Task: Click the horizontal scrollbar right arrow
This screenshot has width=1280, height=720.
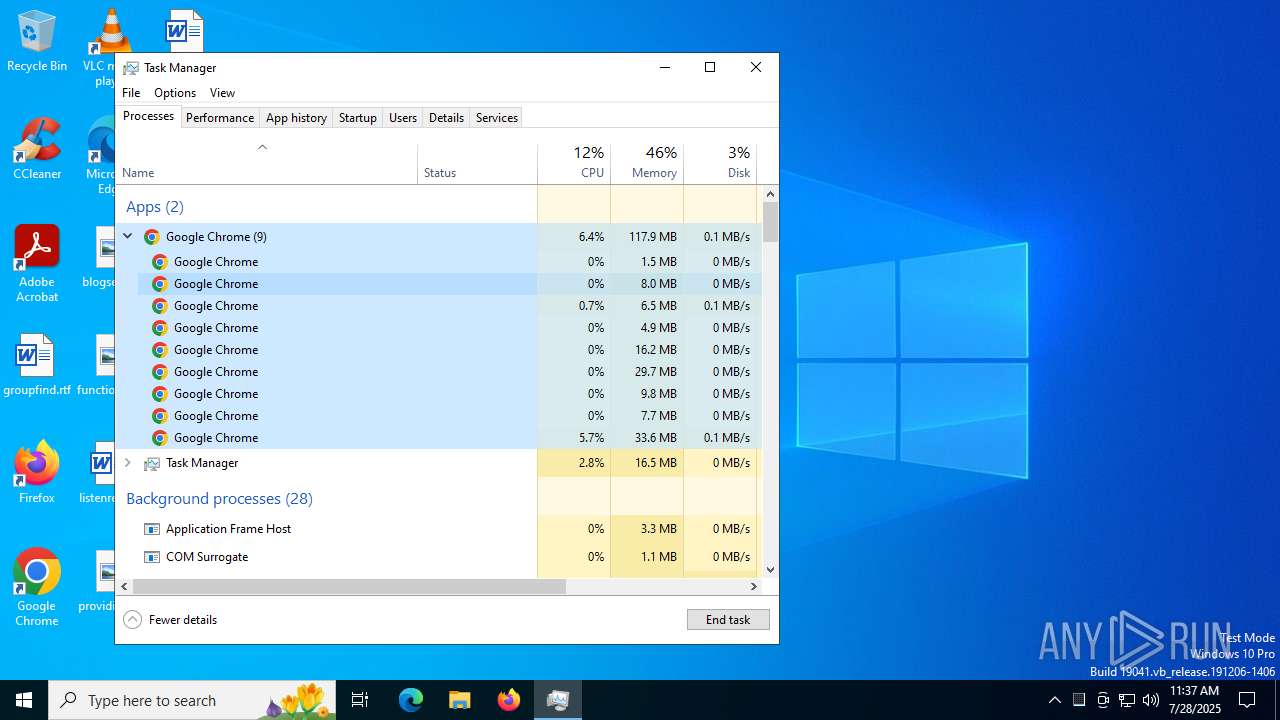Action: pos(754,587)
